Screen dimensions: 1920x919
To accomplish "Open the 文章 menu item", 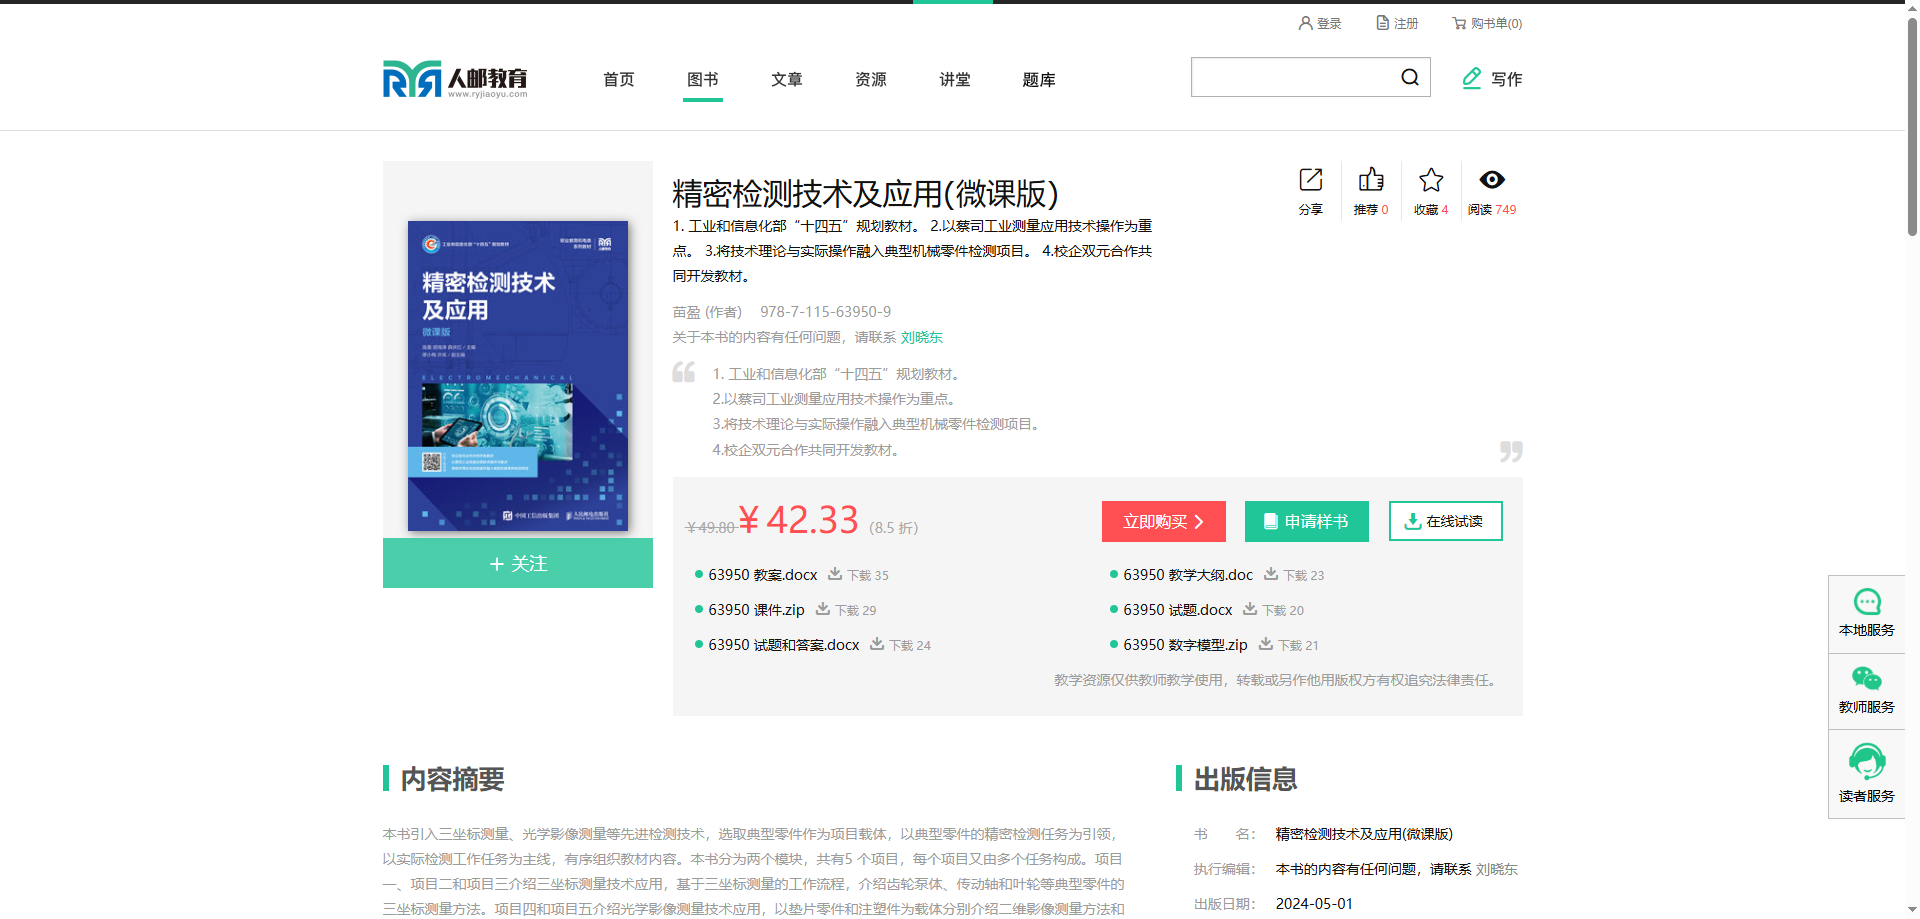I will coord(787,79).
